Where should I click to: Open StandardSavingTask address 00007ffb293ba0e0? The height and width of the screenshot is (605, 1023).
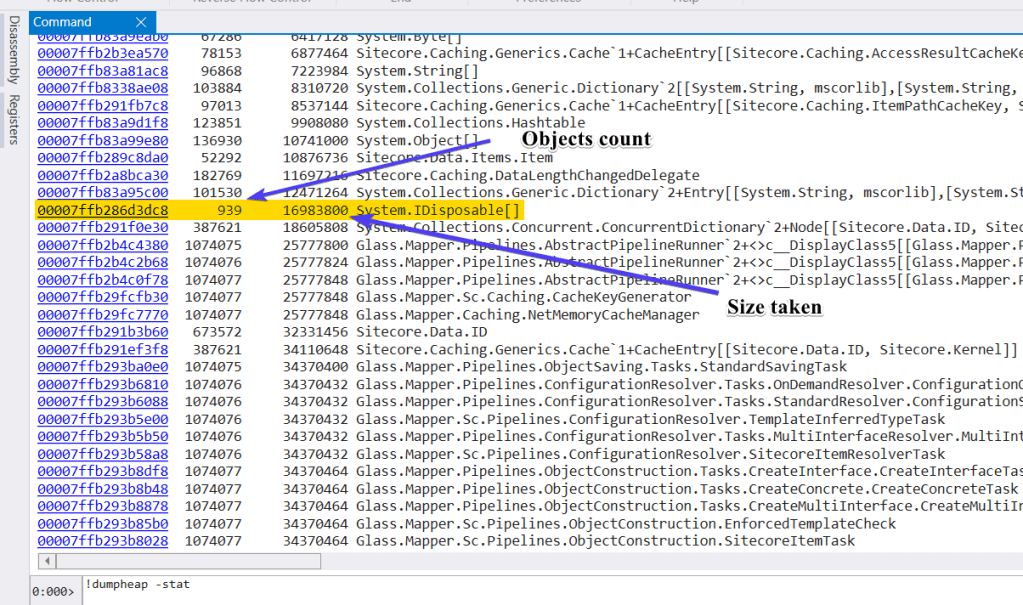[102, 367]
